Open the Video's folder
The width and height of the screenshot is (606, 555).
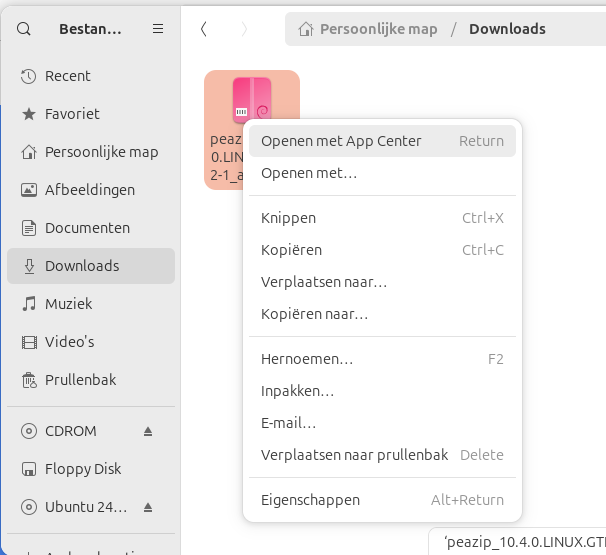(69, 342)
